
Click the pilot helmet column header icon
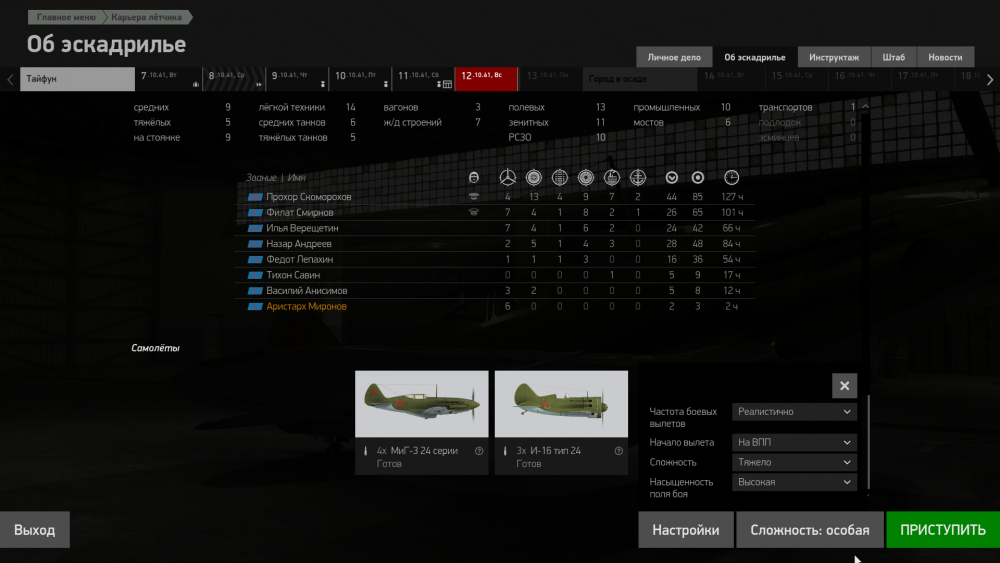pos(473,178)
